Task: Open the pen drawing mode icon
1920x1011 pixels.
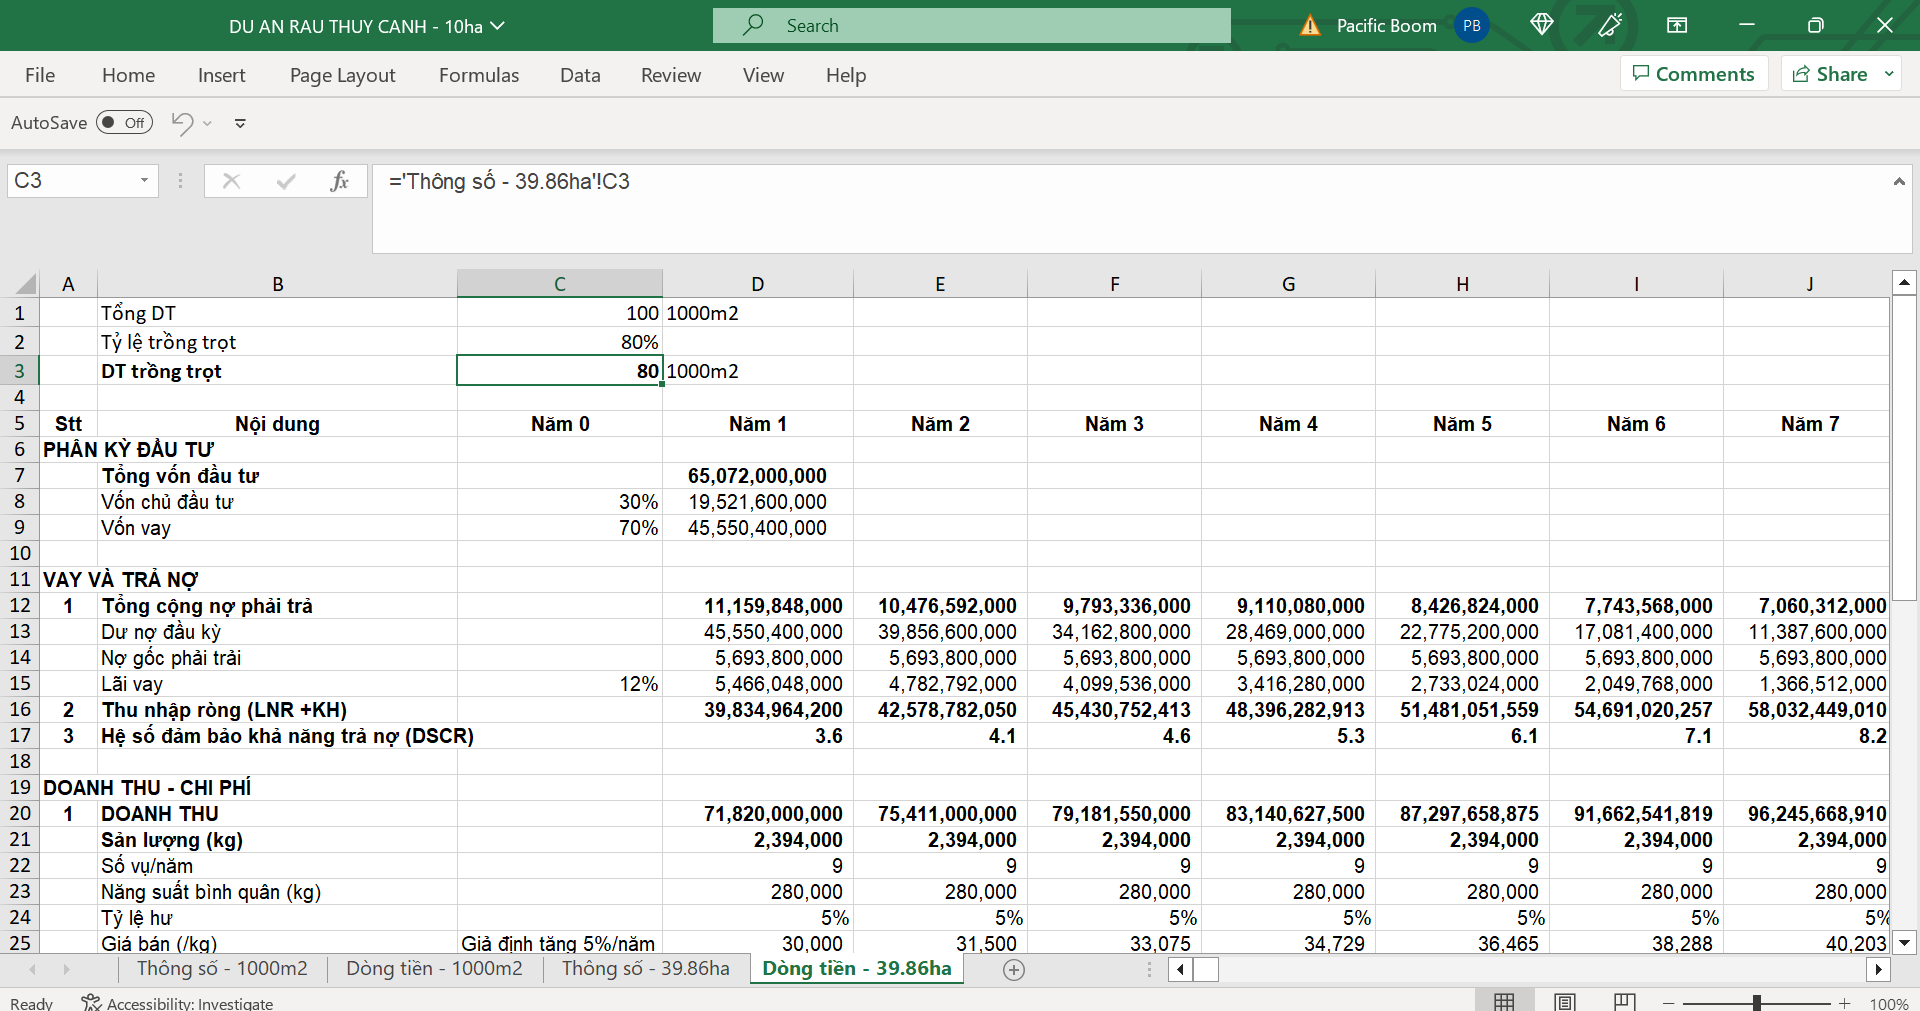Action: click(x=1610, y=25)
